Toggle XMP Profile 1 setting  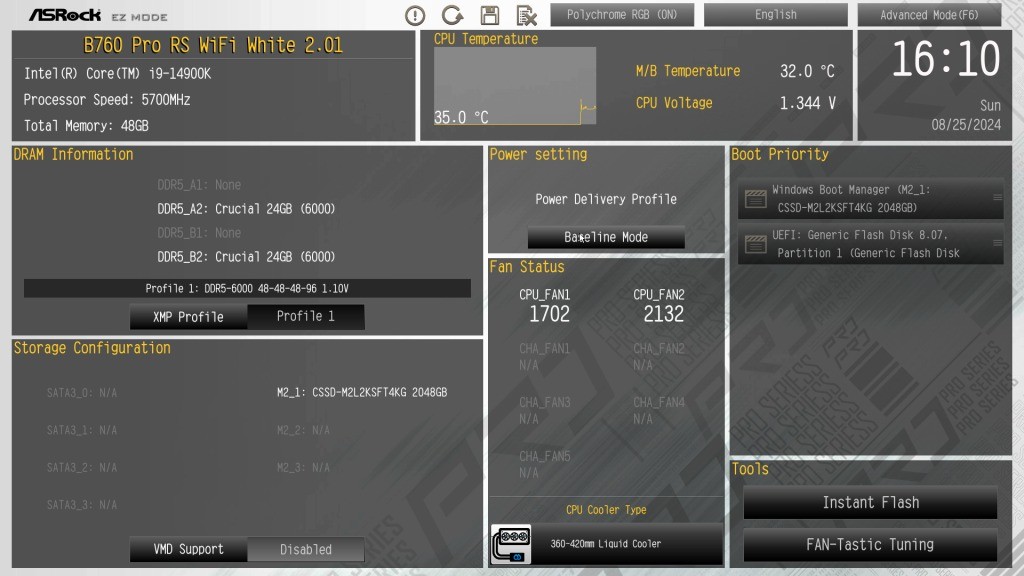[306, 316]
